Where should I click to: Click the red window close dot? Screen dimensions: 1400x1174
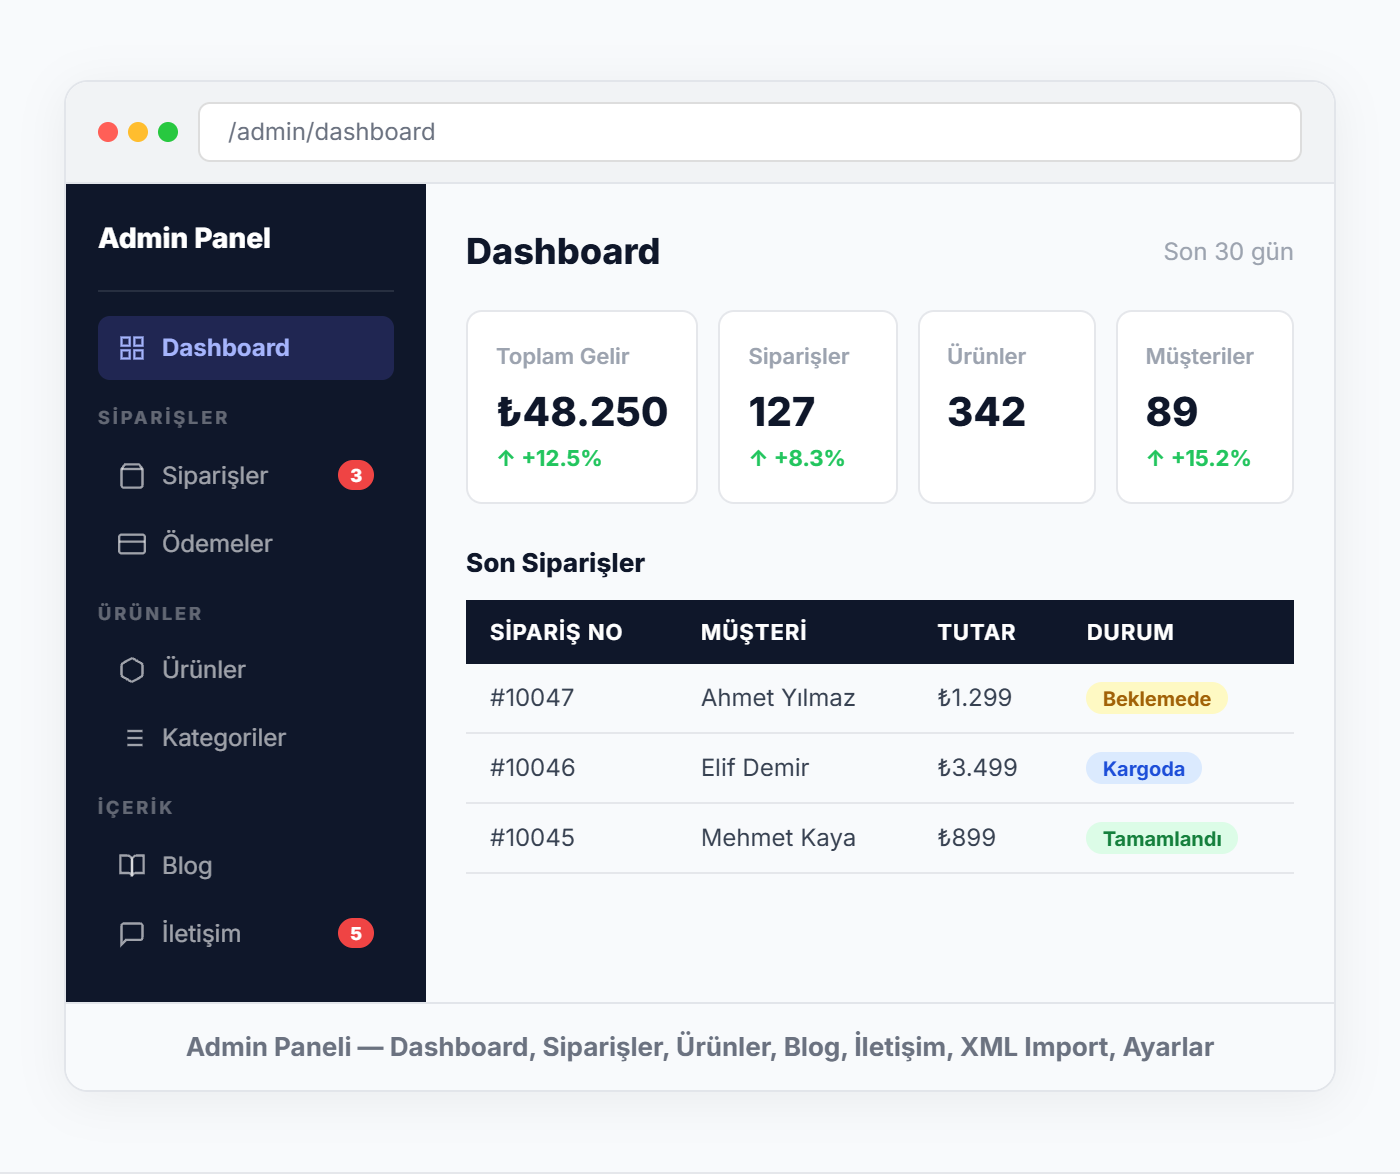[108, 132]
